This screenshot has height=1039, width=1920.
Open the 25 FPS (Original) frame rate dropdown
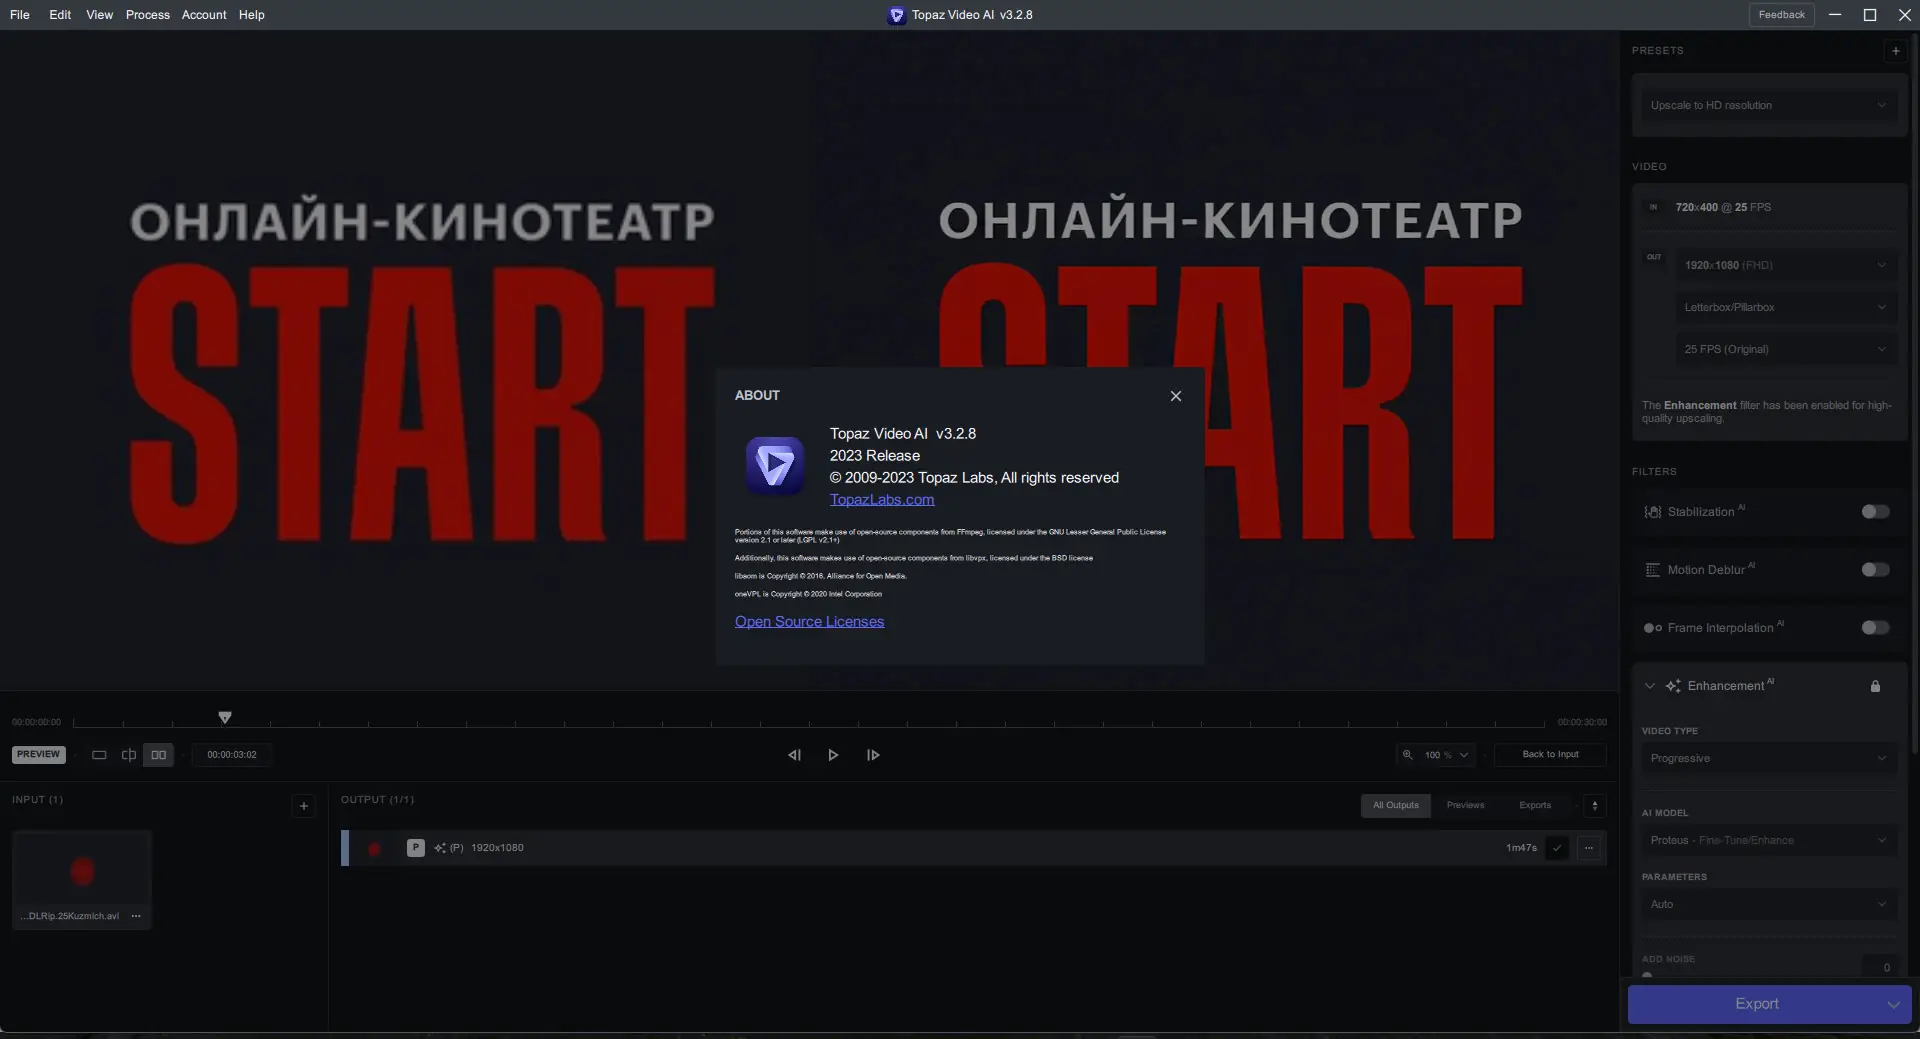coord(1786,349)
